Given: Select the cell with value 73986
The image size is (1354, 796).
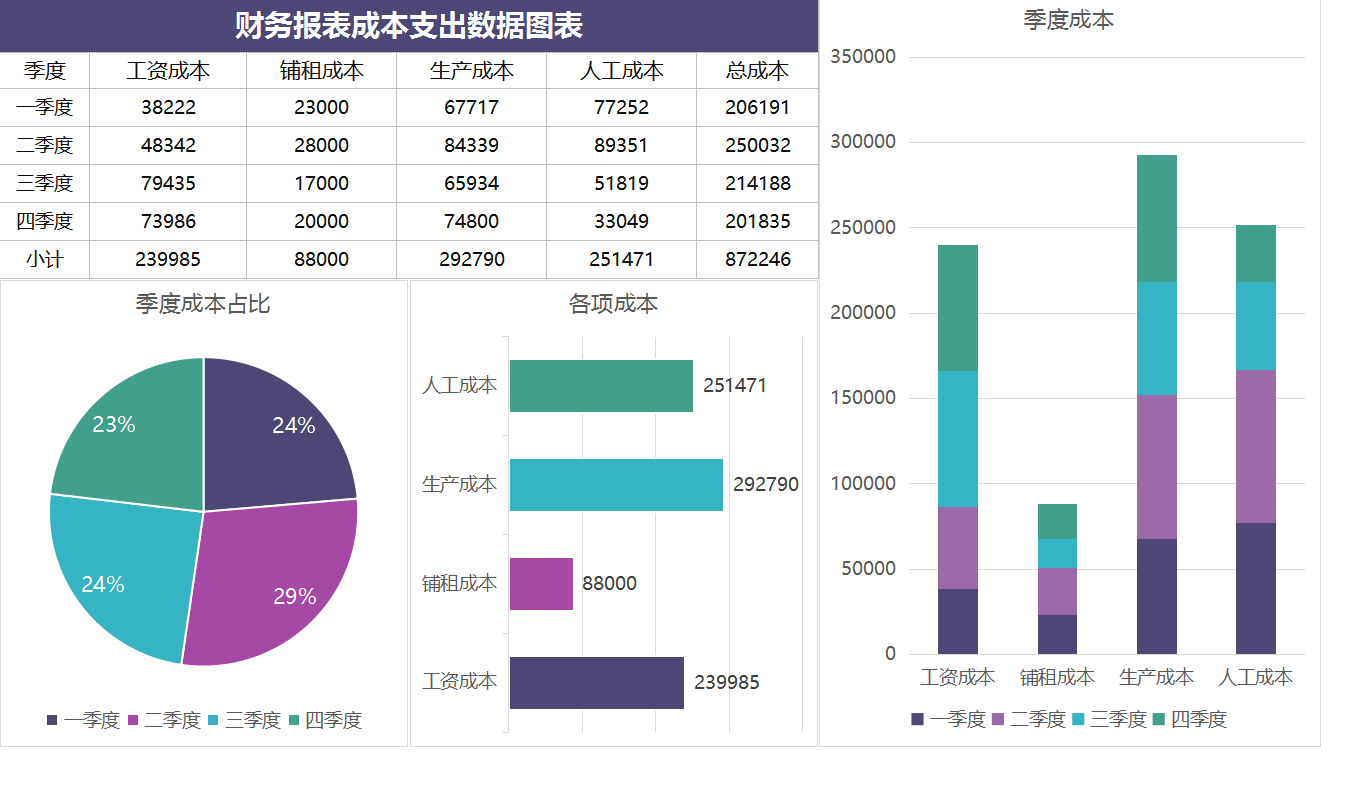Looking at the screenshot, I should click(168, 222).
